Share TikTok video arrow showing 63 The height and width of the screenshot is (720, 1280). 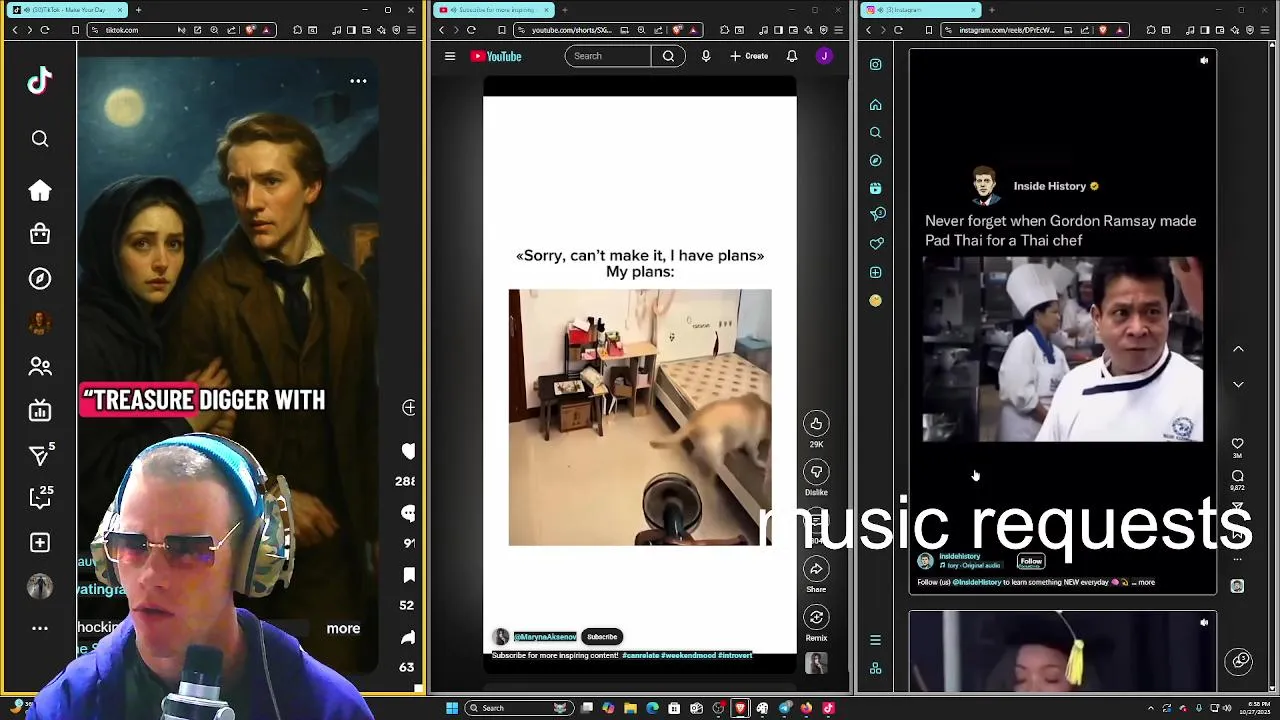click(408, 638)
